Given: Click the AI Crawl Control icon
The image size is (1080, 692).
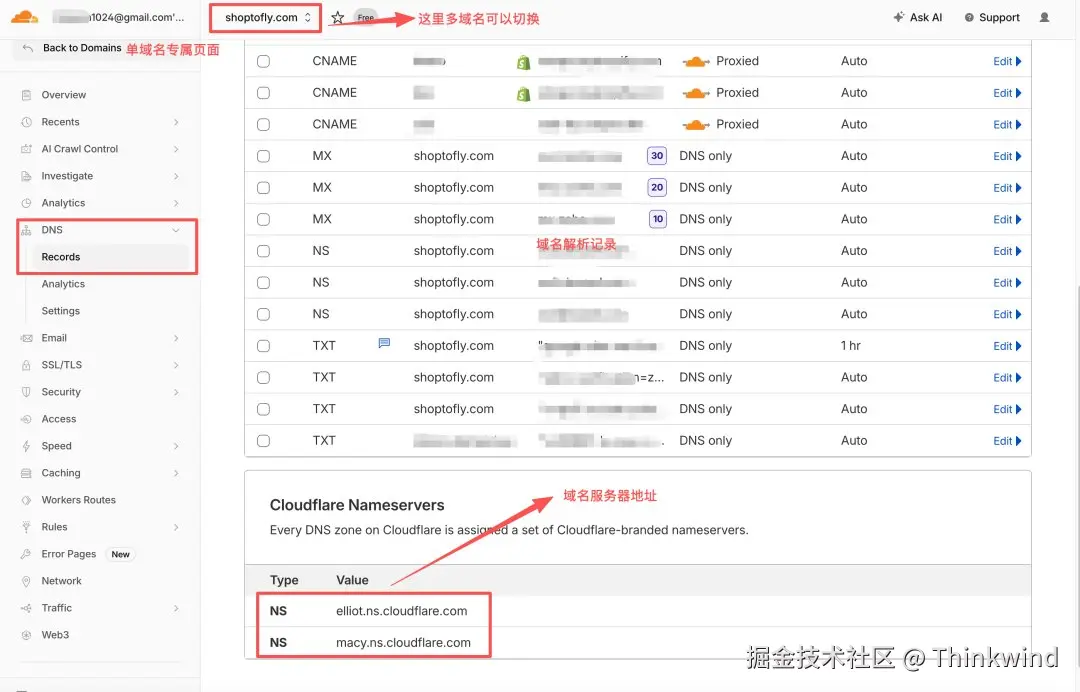Looking at the screenshot, I should (26, 149).
